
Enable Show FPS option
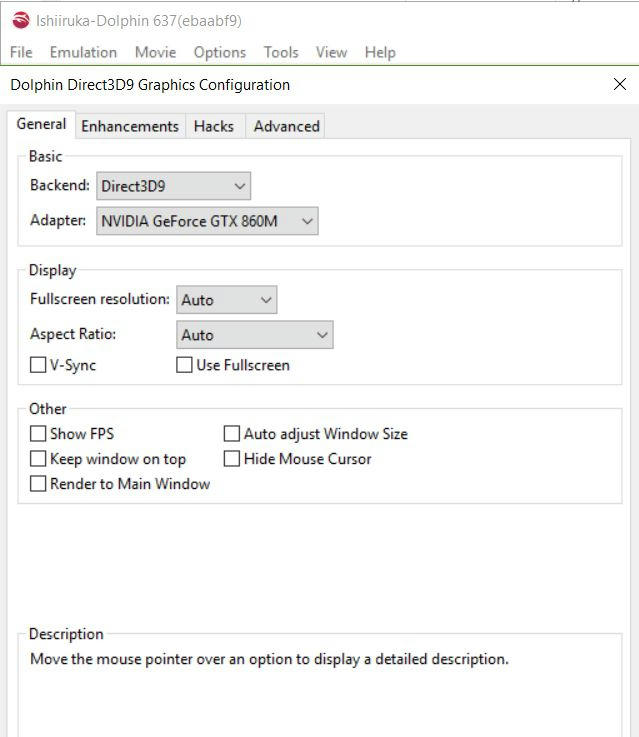39,434
